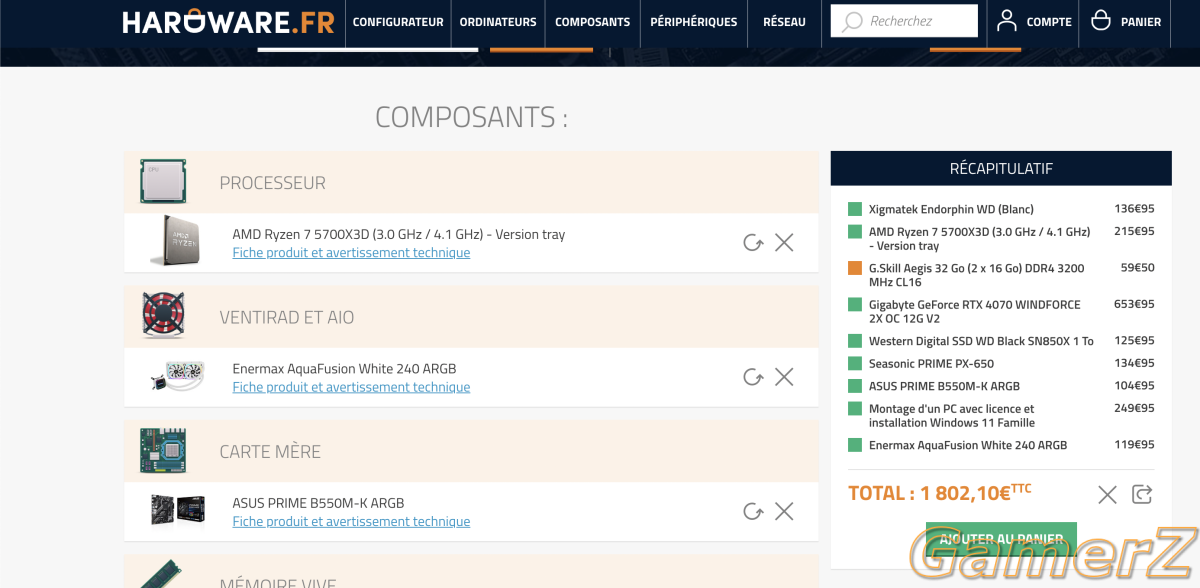Open the Composants menu
Viewport: 1200px width, 588px height.
tap(593, 22)
